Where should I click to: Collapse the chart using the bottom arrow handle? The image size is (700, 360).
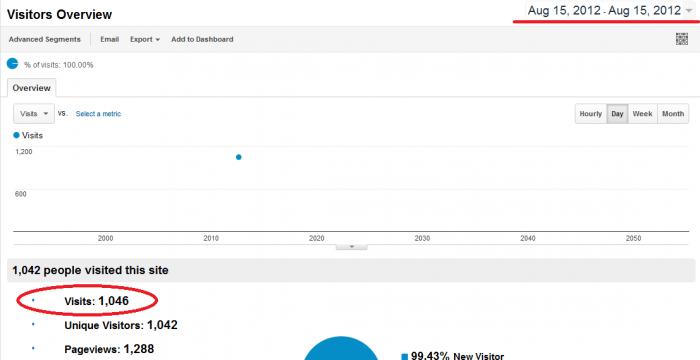[351, 246]
